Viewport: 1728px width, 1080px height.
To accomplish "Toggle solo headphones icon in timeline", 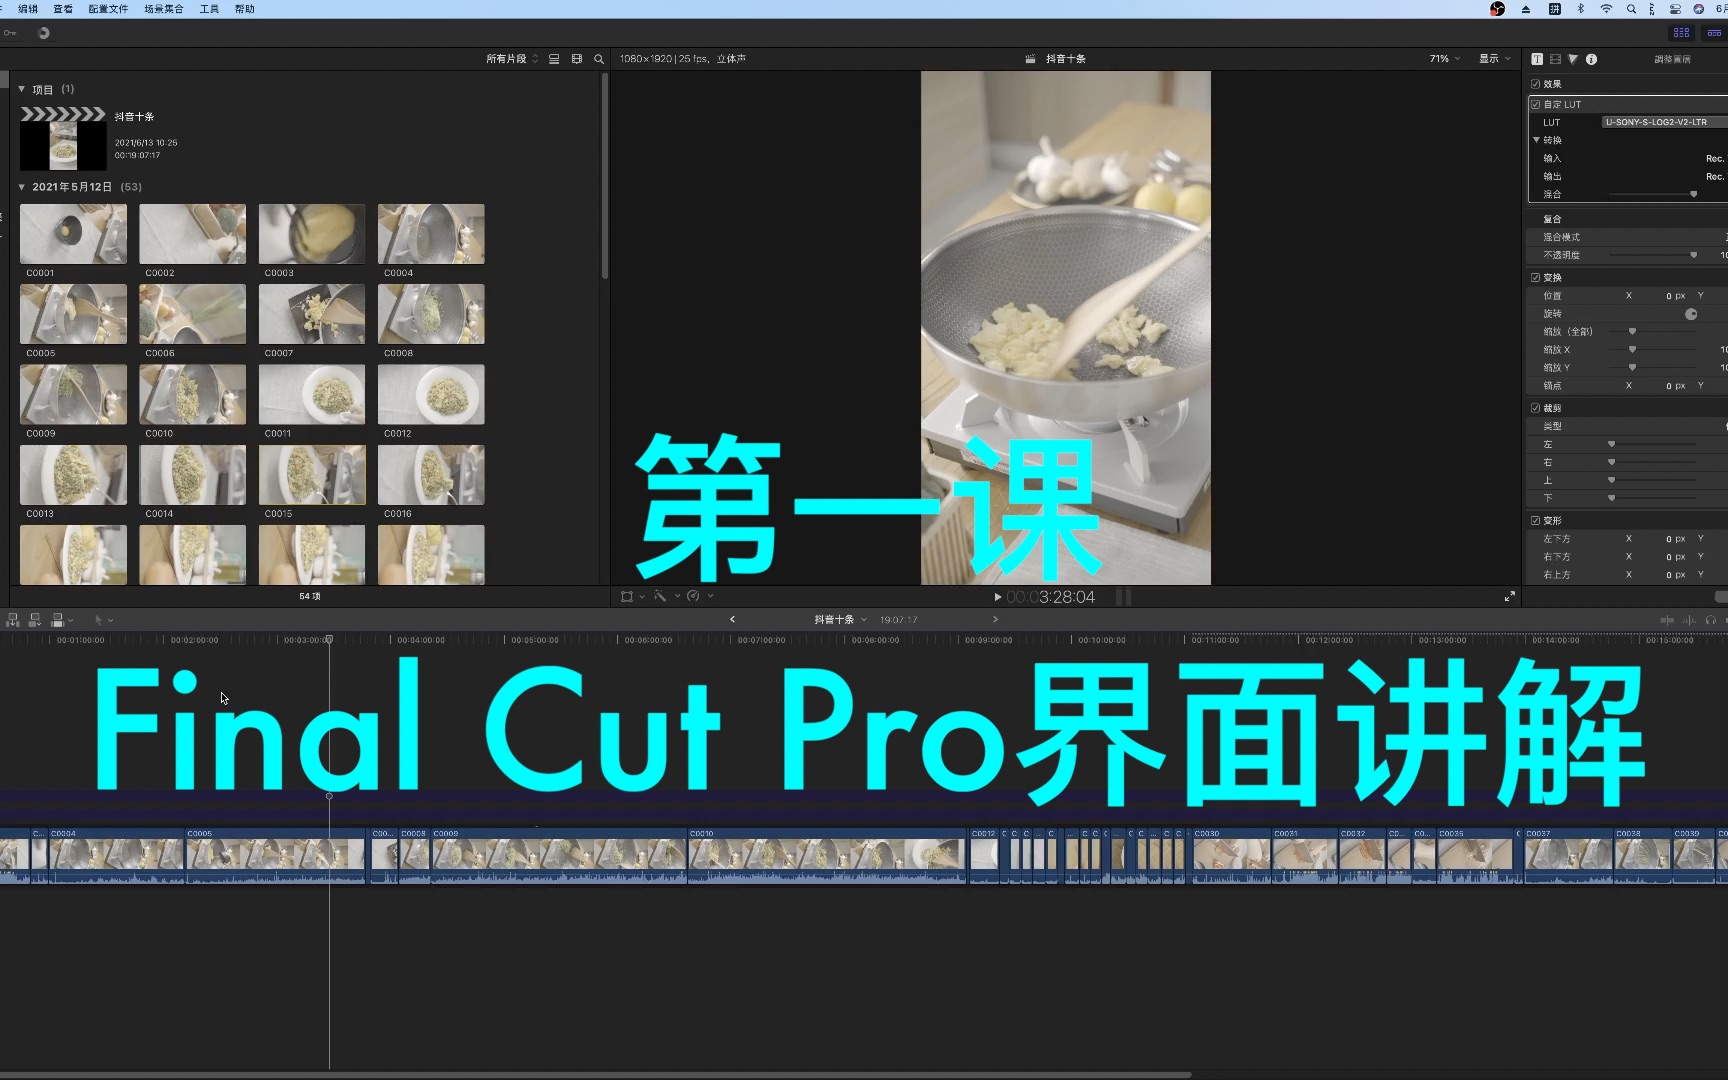I will pos(1711,620).
